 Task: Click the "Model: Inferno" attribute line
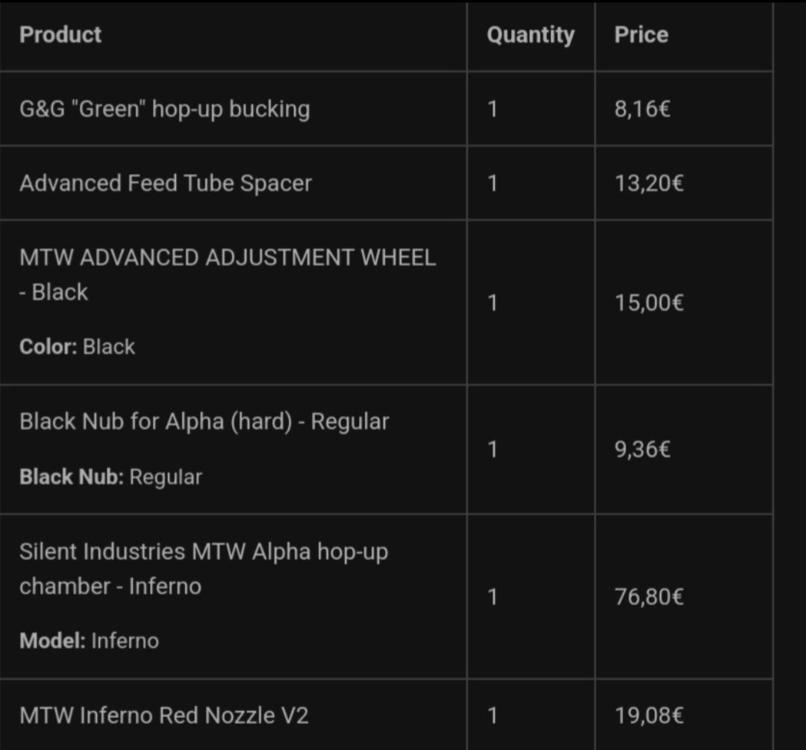click(x=89, y=641)
